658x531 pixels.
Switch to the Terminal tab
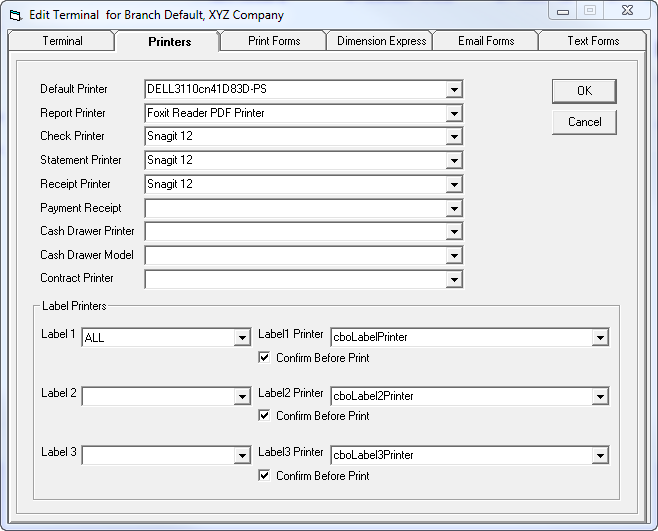pyautogui.click(x=62, y=41)
